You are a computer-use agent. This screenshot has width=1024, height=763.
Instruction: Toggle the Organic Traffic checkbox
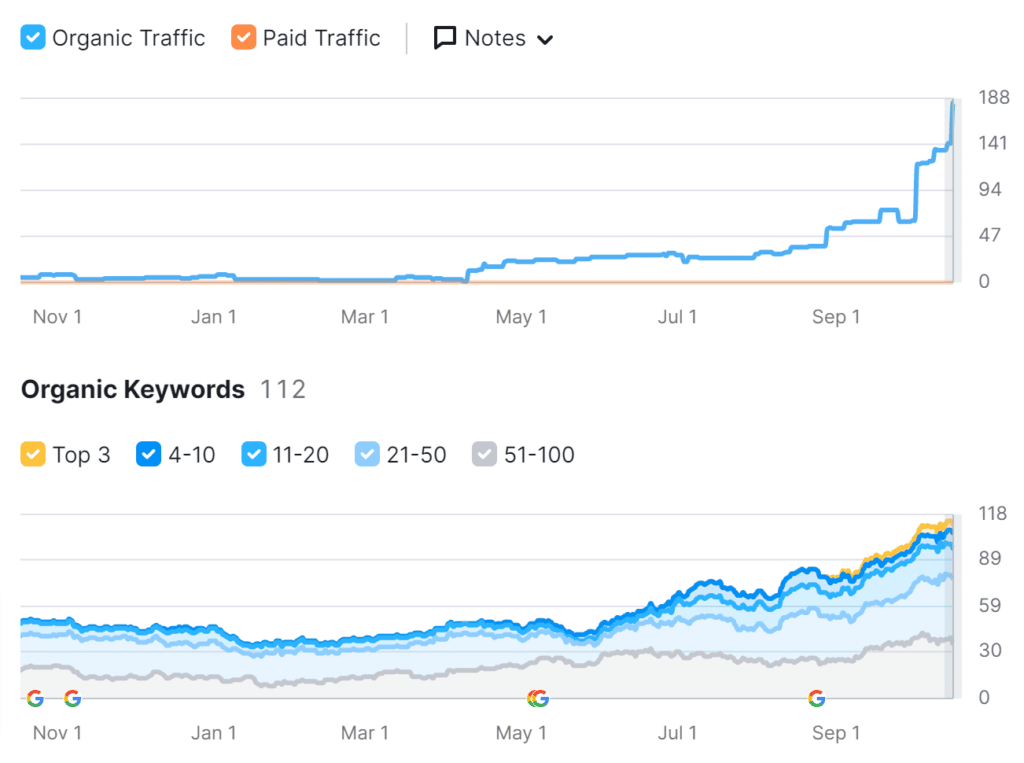33,38
